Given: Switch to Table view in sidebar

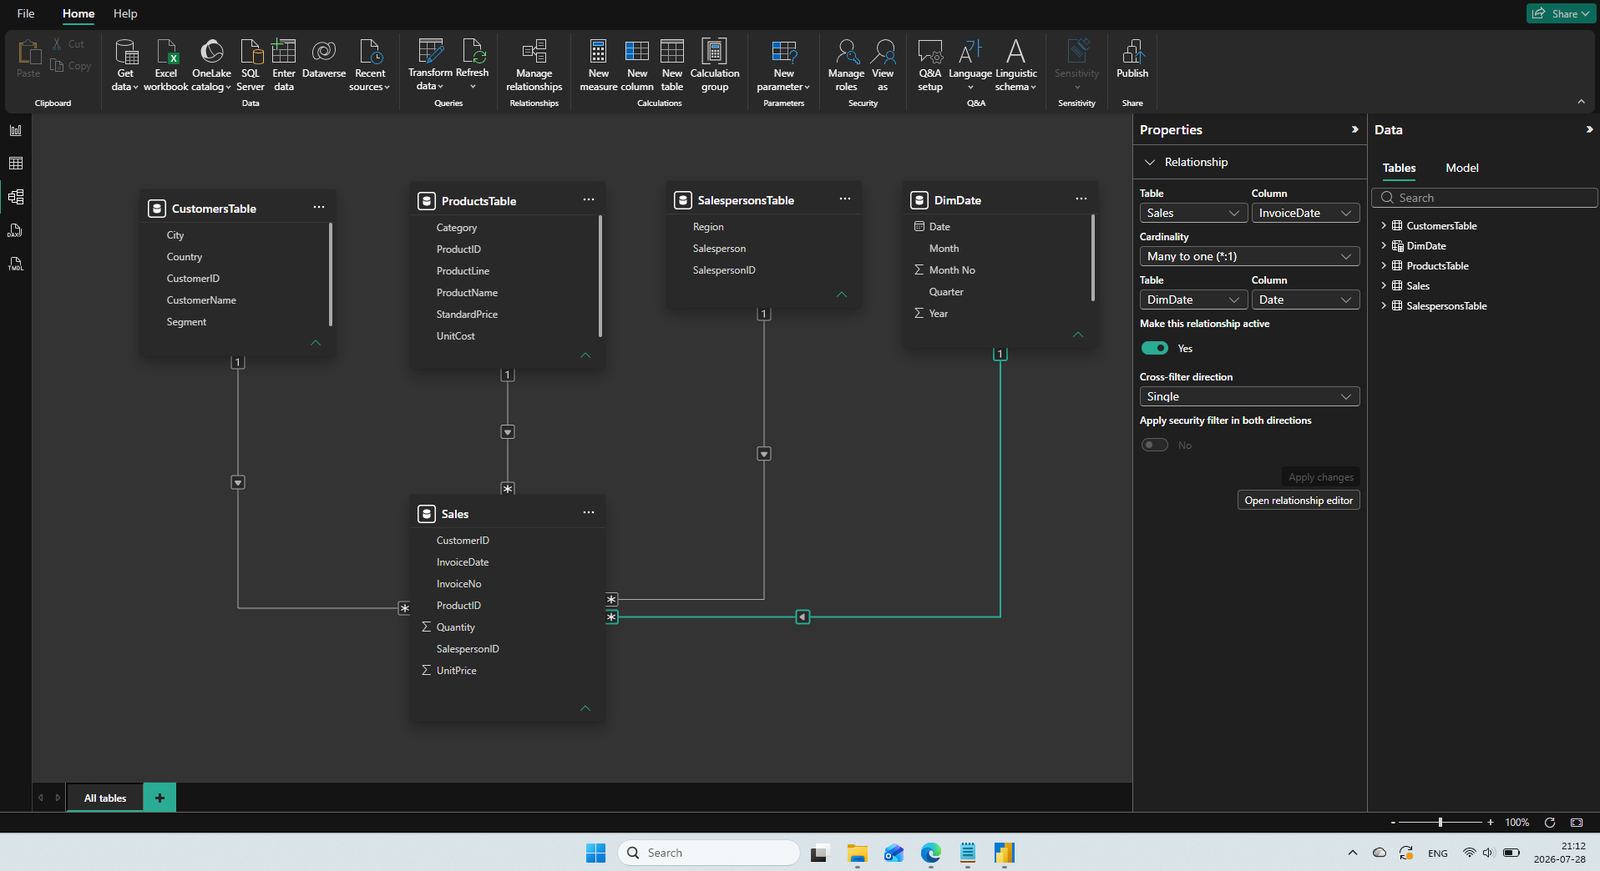Looking at the screenshot, I should (16, 163).
